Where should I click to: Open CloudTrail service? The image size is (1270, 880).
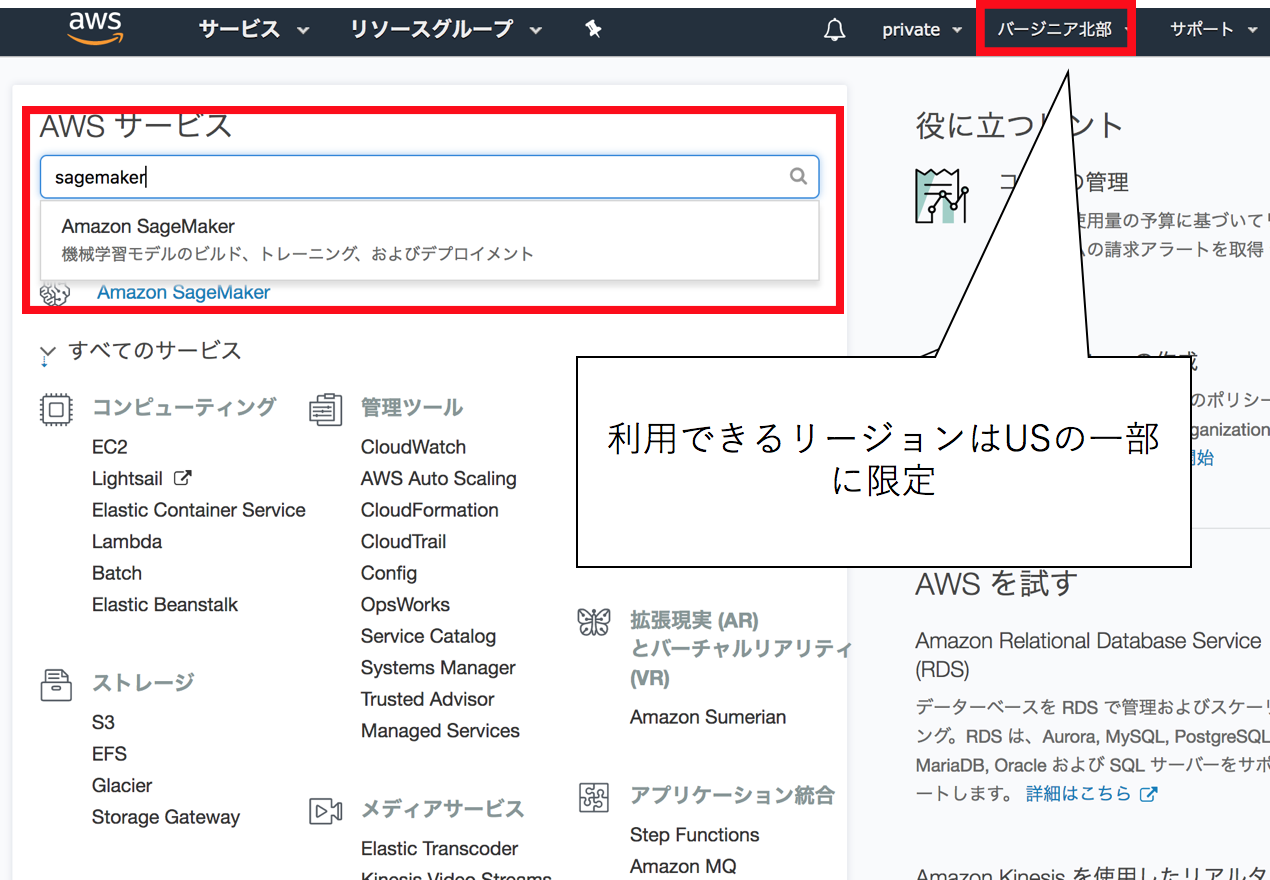tap(404, 542)
